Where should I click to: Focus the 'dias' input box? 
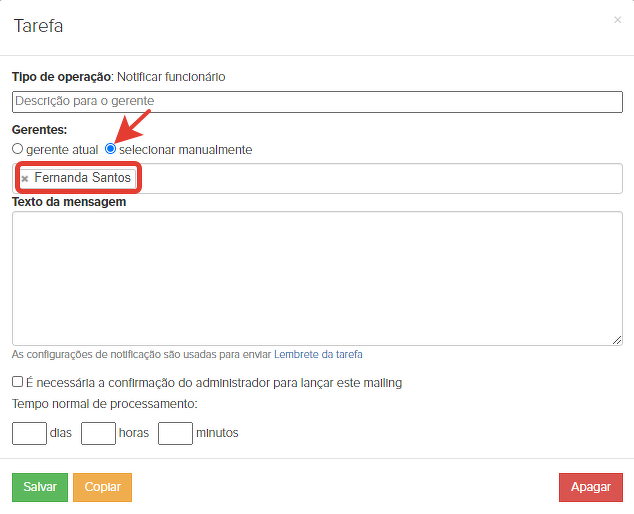coord(29,433)
